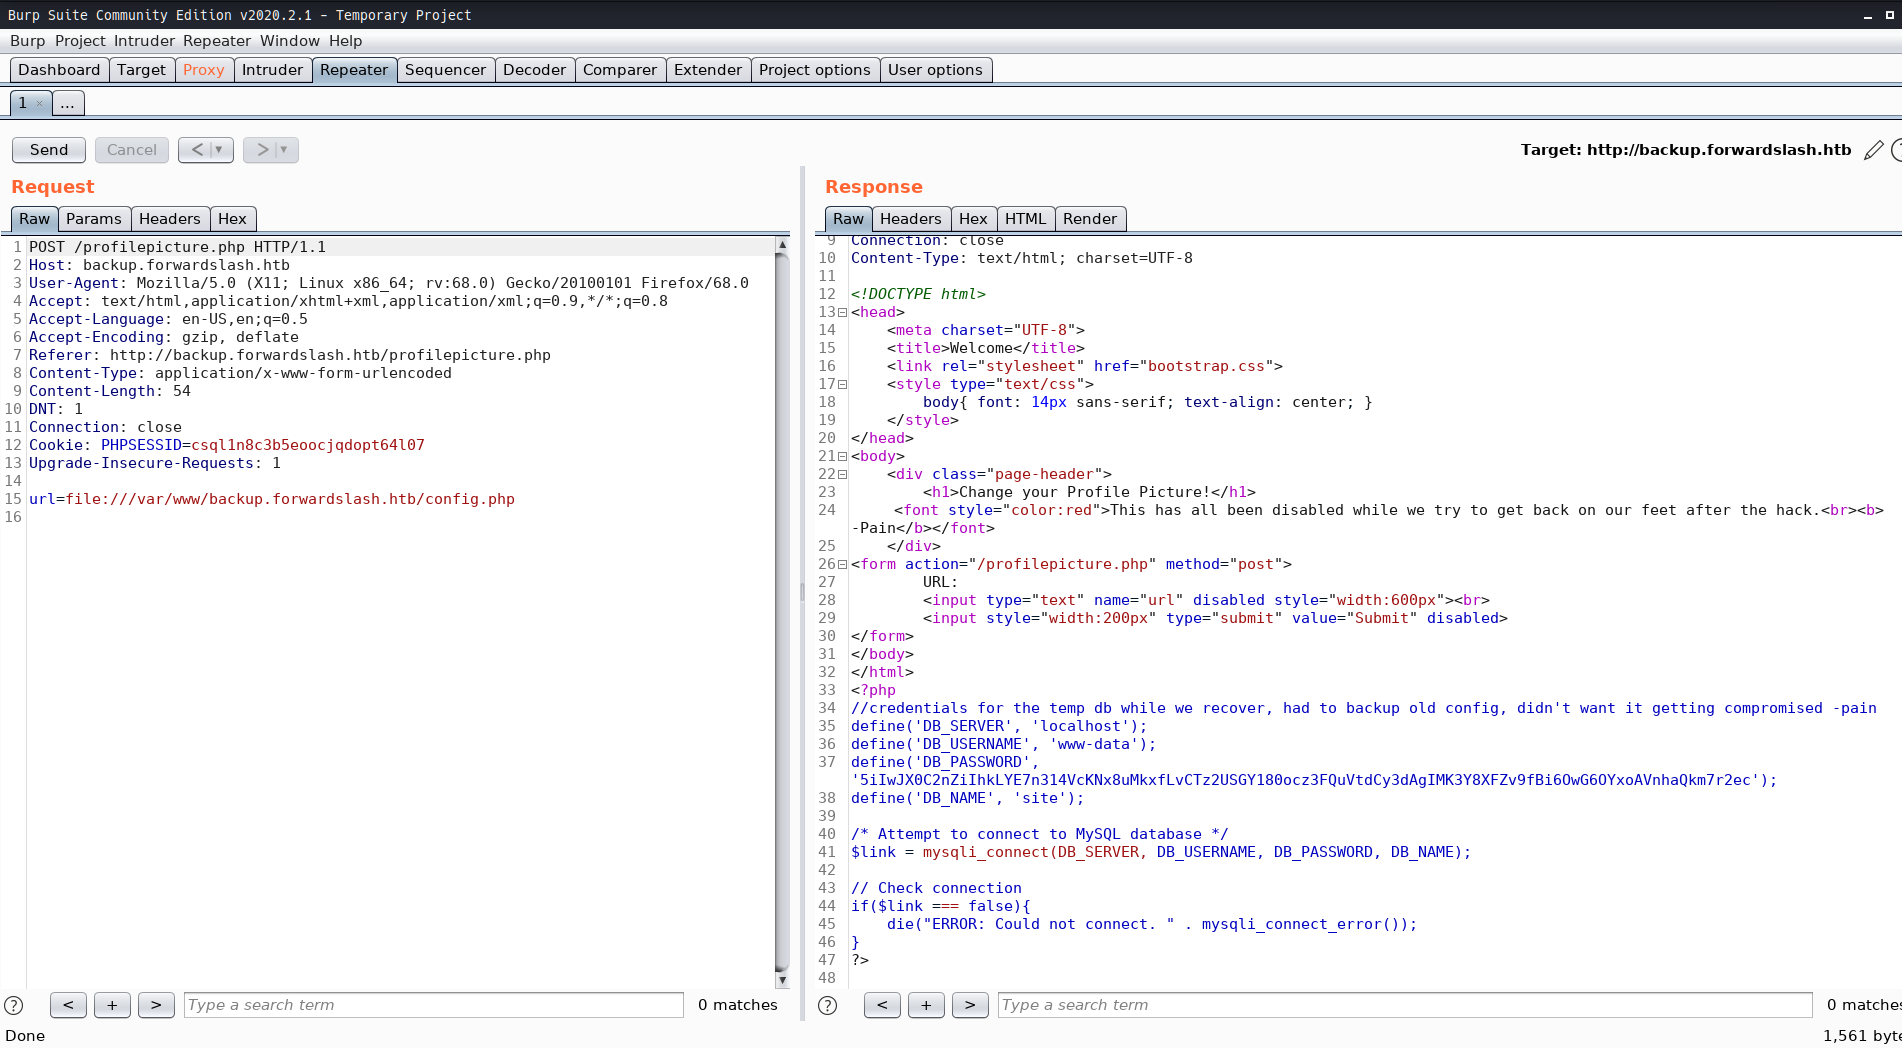Screen dimensions: 1902x1048
Task: Close Repeater tab 1 with x
Action: click(40, 103)
